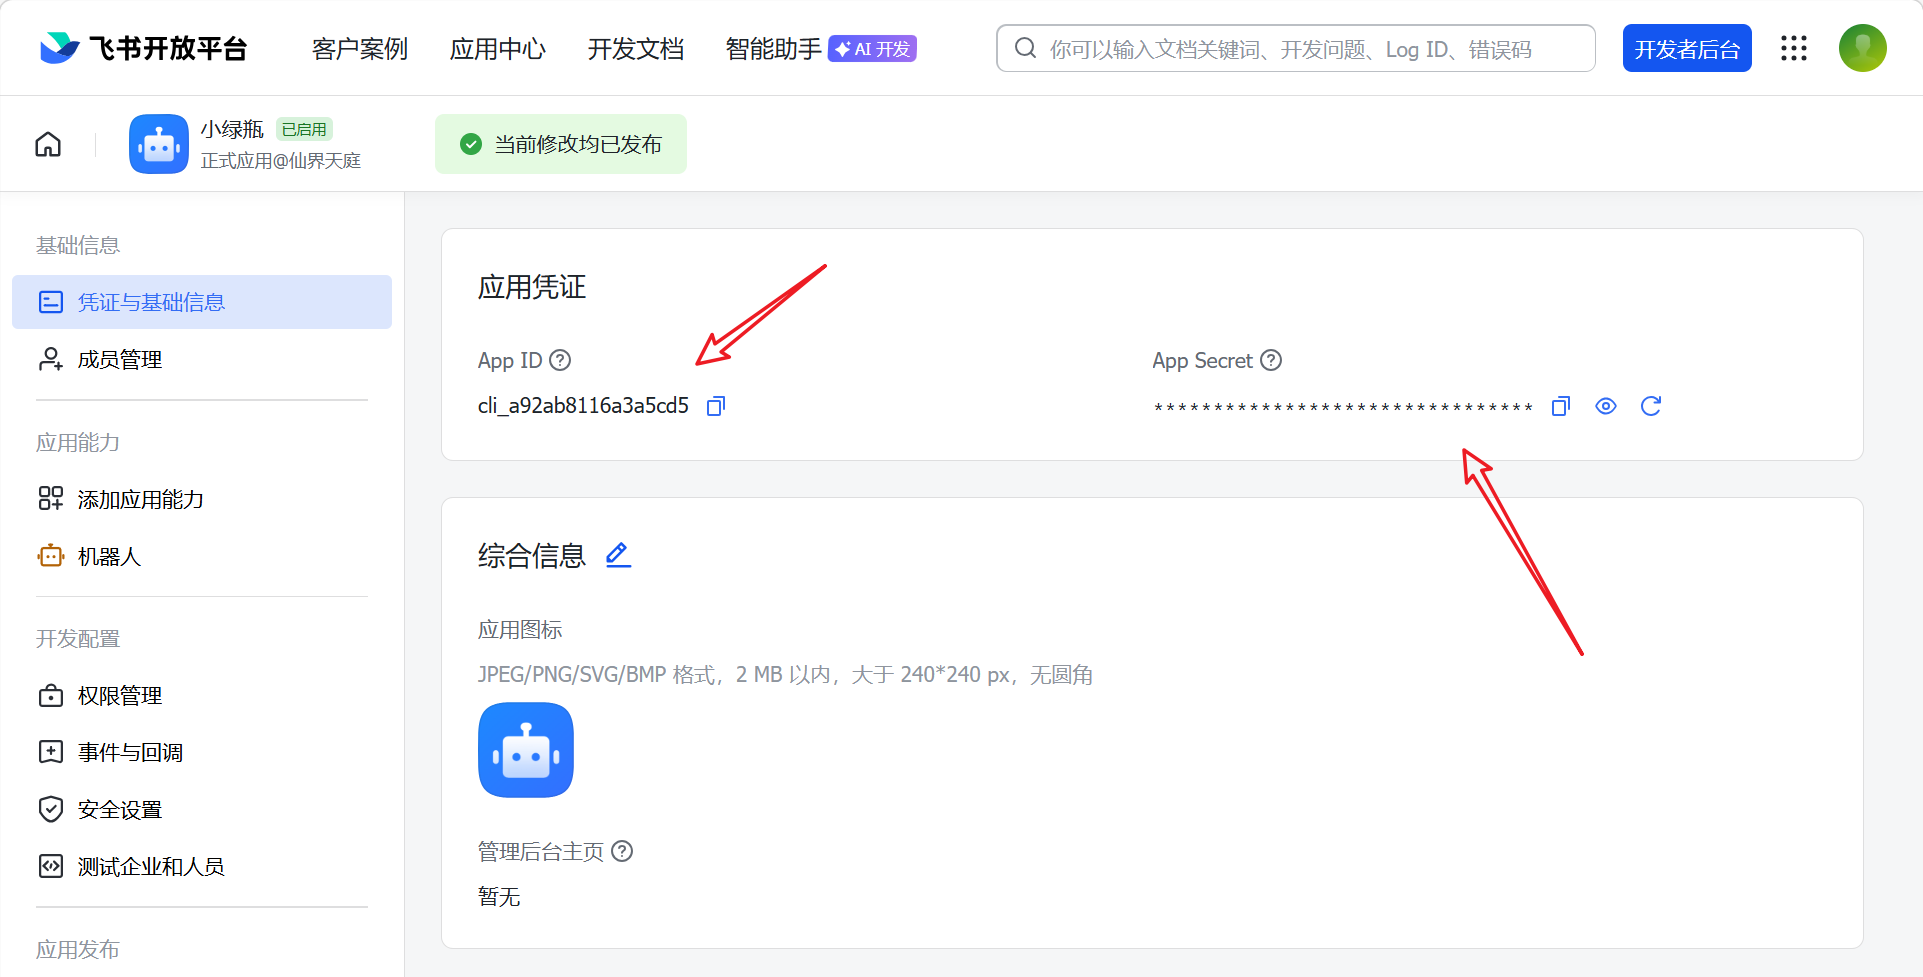Open 机器人 settings
1923x977 pixels.
pos(108,556)
